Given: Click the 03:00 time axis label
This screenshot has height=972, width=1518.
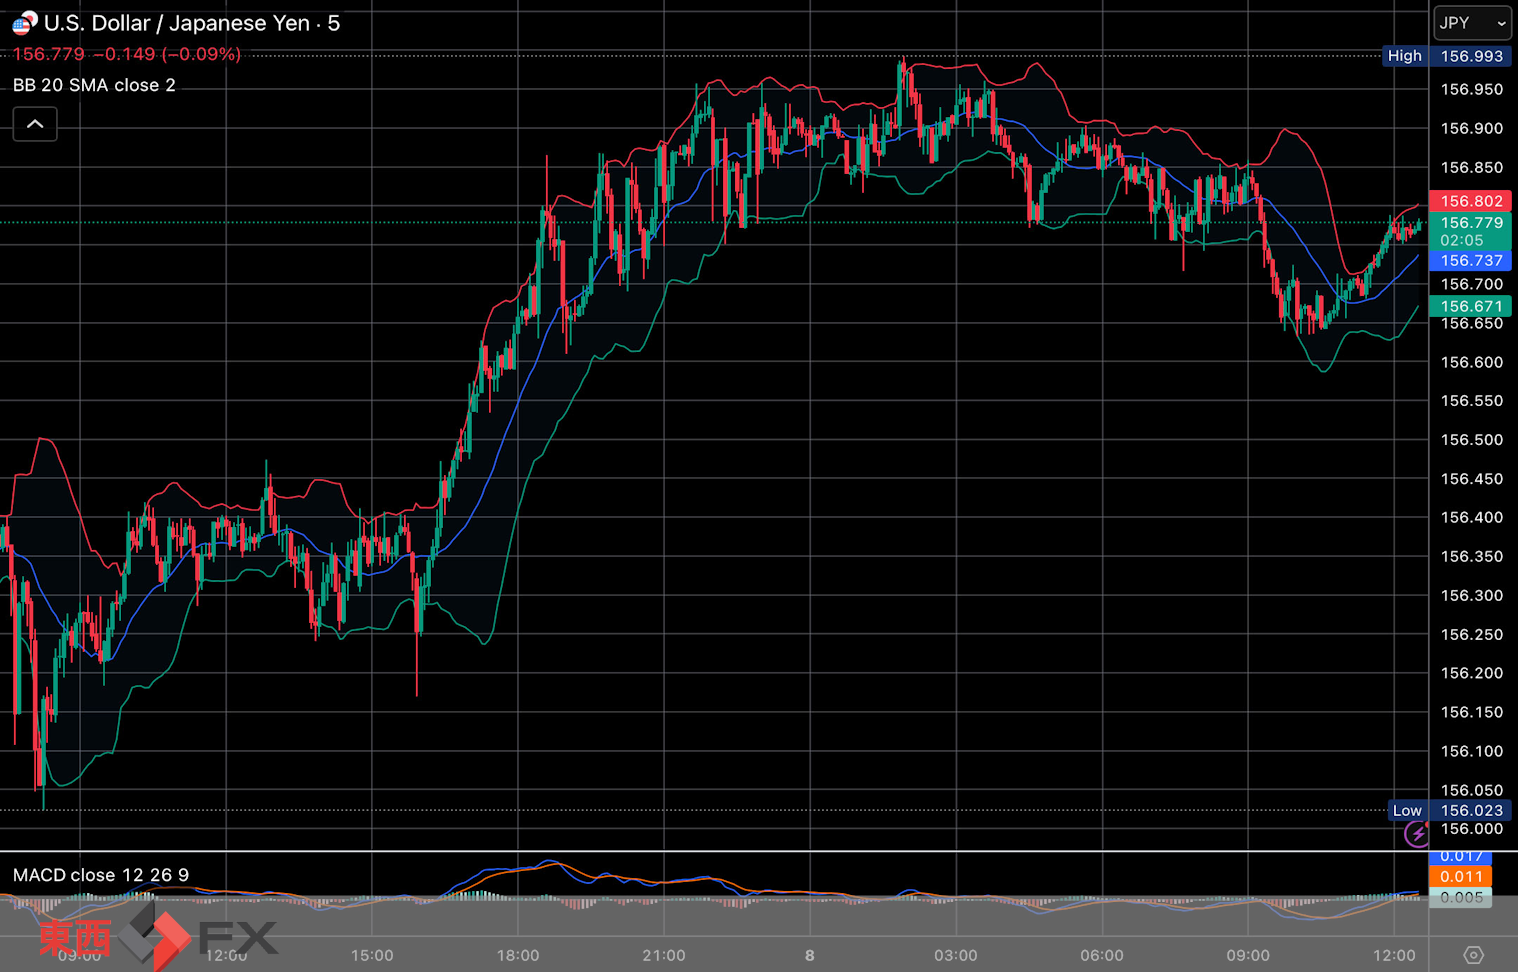Looking at the screenshot, I should point(956,955).
